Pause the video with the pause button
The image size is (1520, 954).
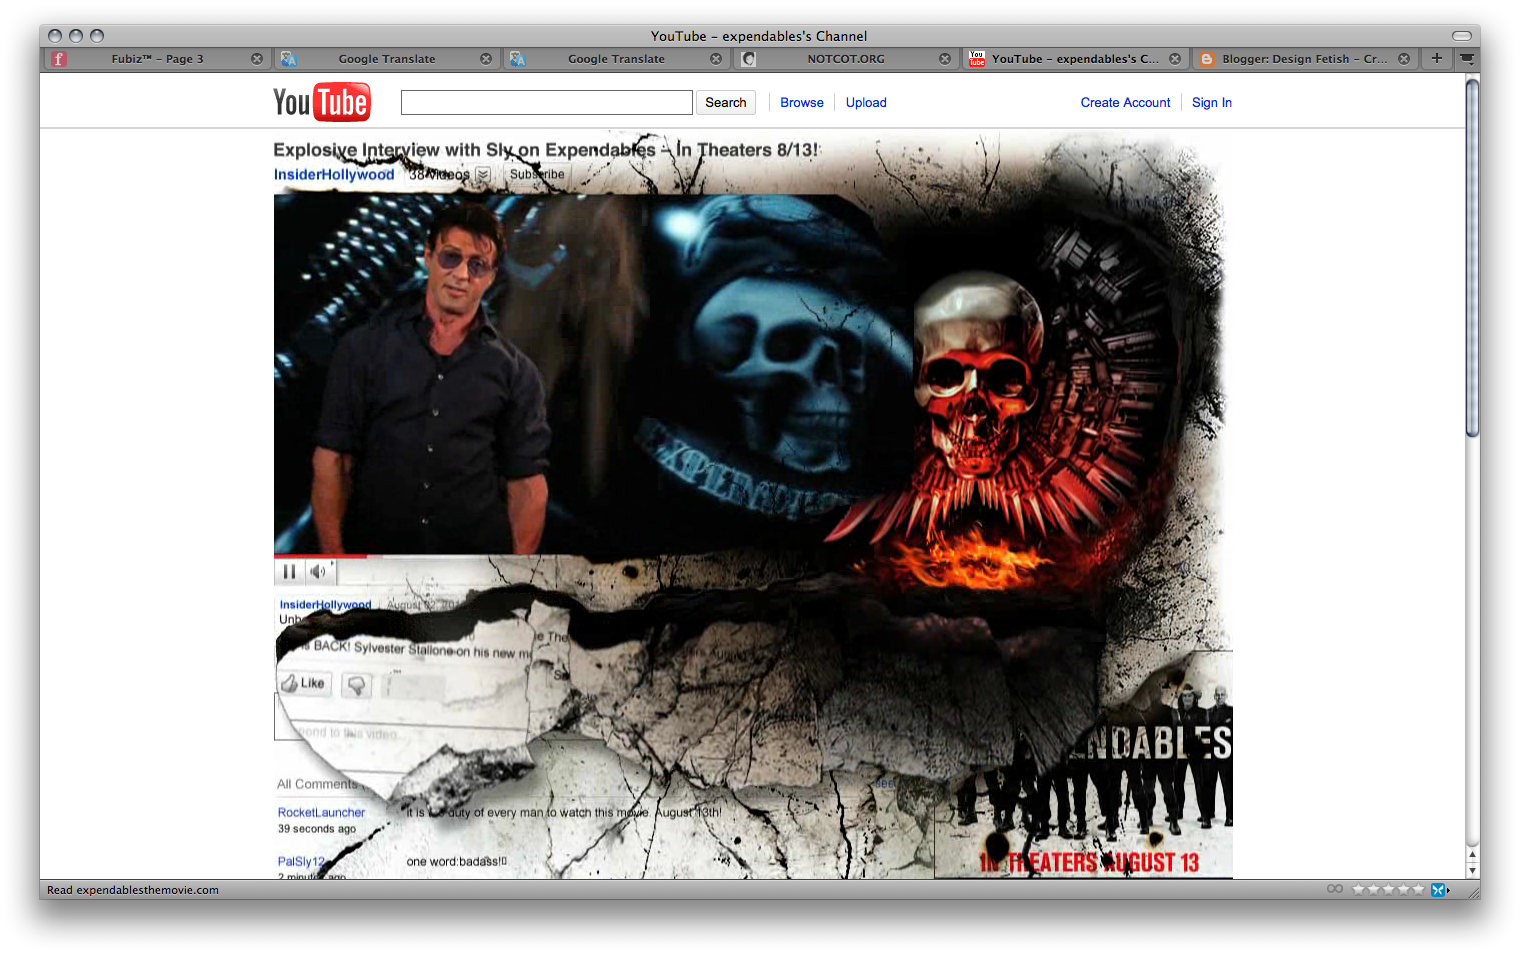[289, 572]
